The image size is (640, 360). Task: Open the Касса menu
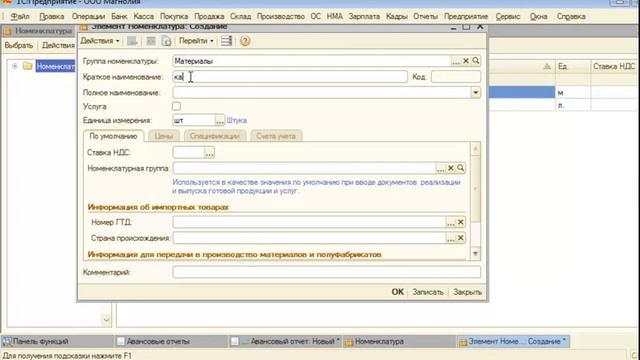(144, 17)
